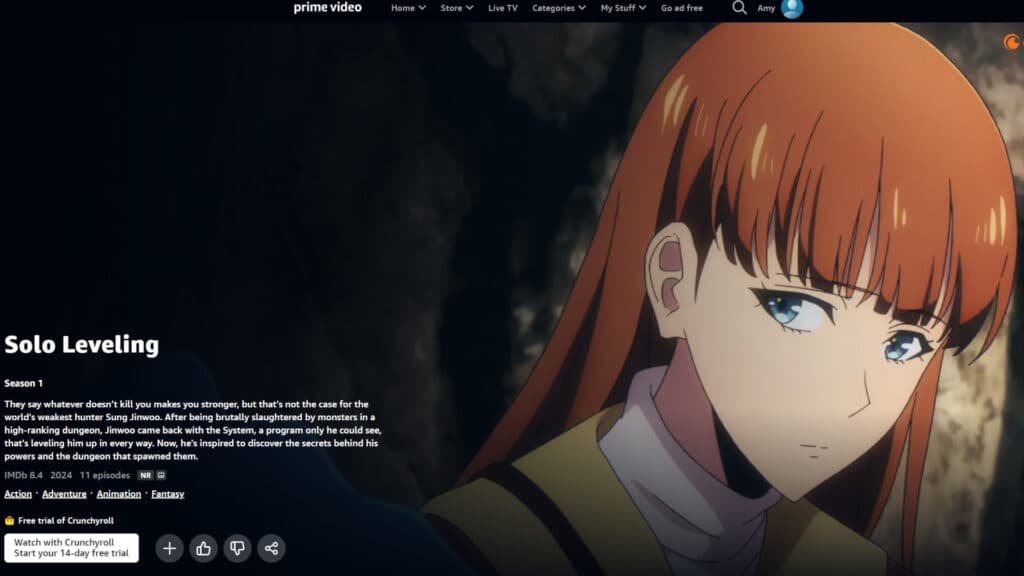The width and height of the screenshot is (1024, 576).
Task: Give Solo Leveling a thumbs up
Action: (203, 548)
